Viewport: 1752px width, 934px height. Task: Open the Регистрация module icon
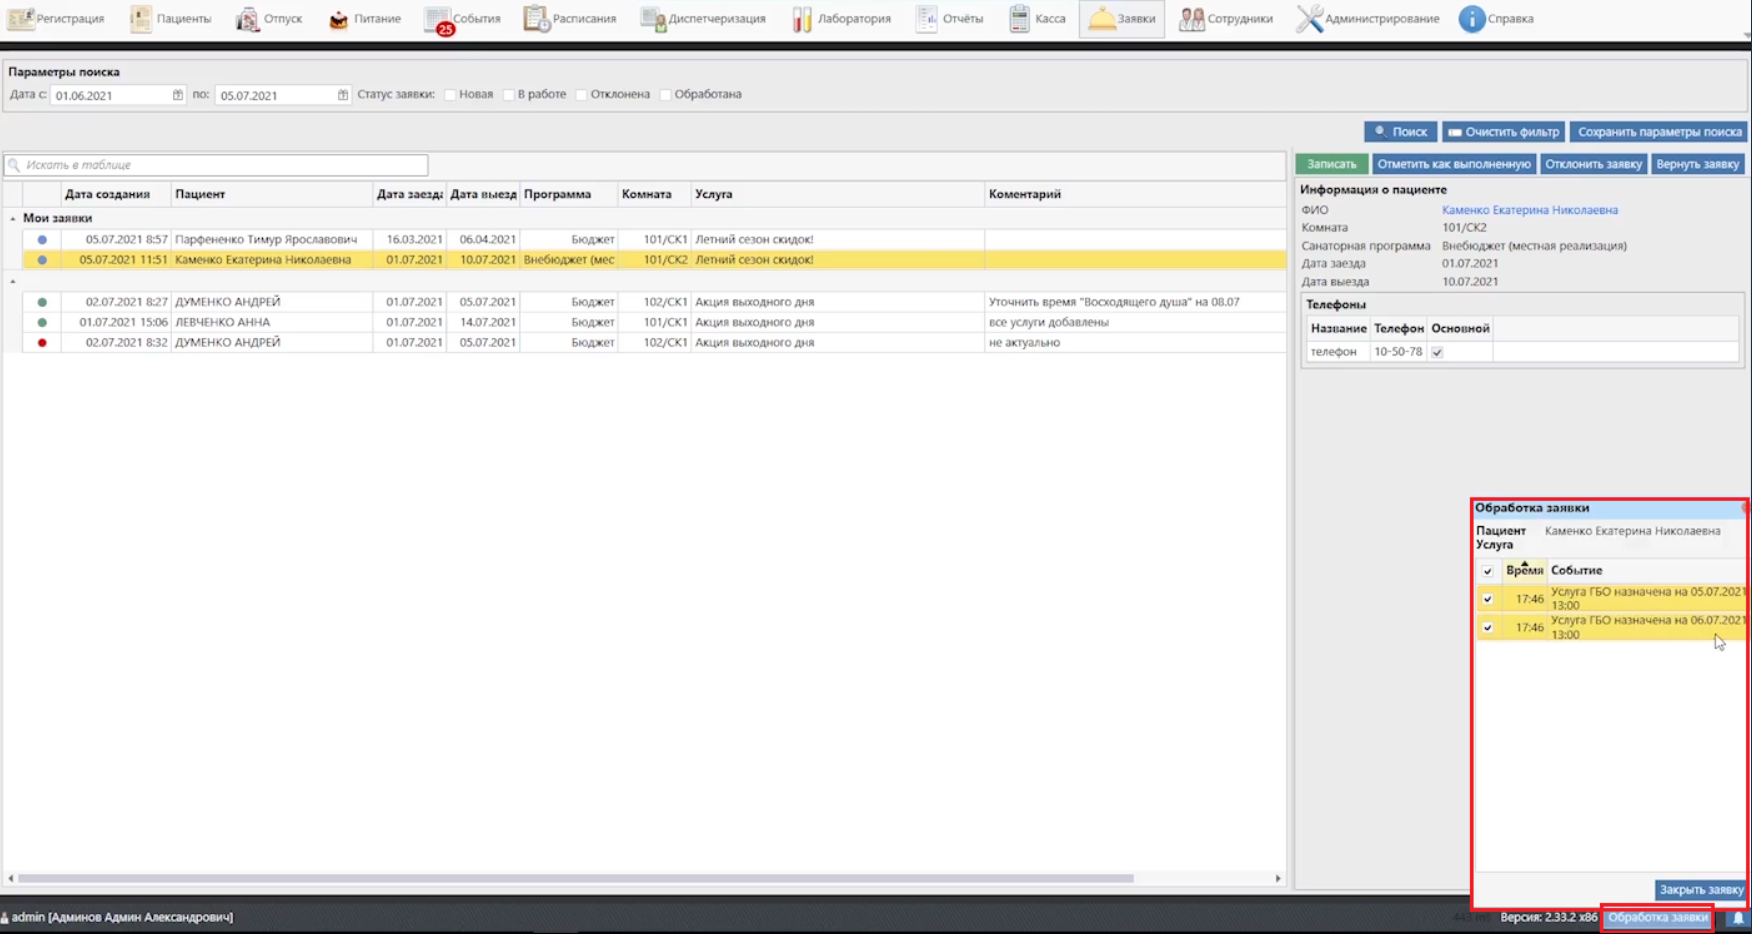[x=20, y=19]
